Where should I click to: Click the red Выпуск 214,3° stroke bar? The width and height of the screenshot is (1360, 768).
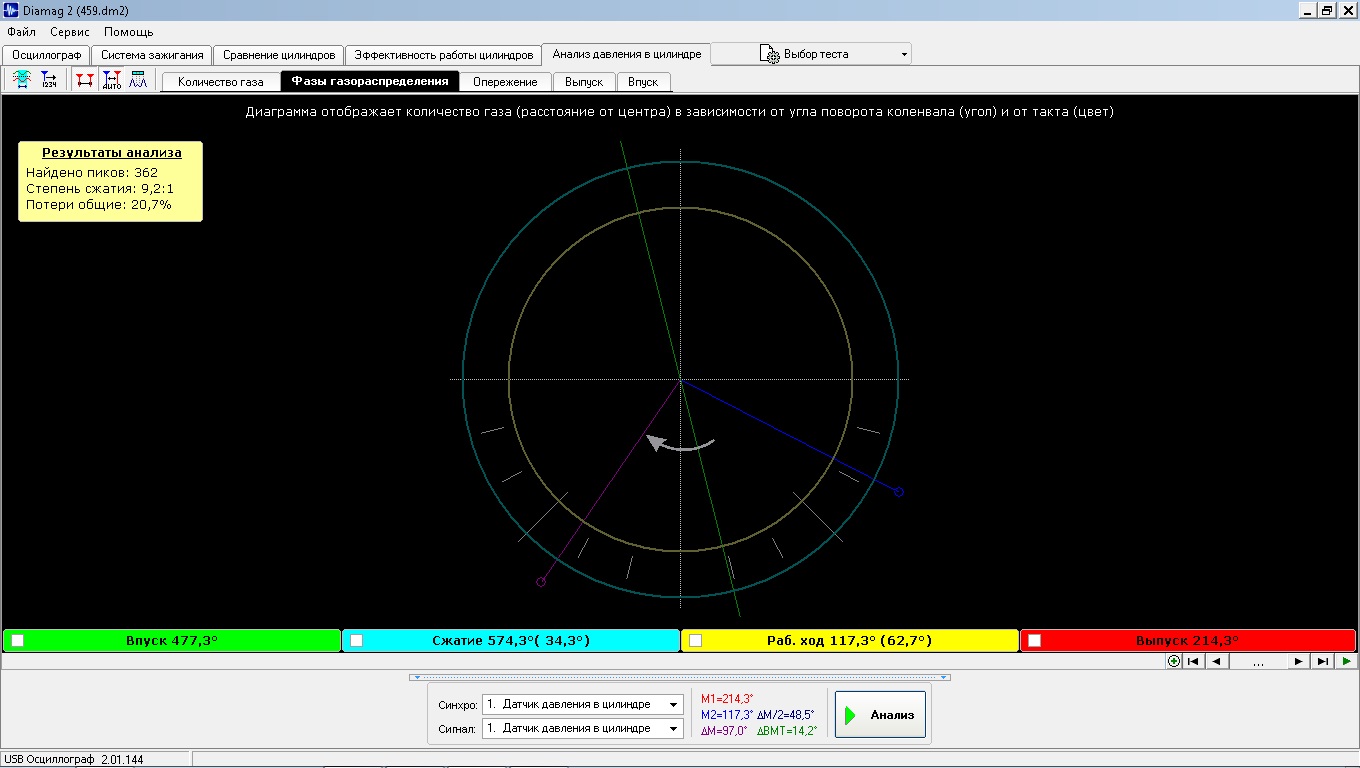[x=1188, y=640]
